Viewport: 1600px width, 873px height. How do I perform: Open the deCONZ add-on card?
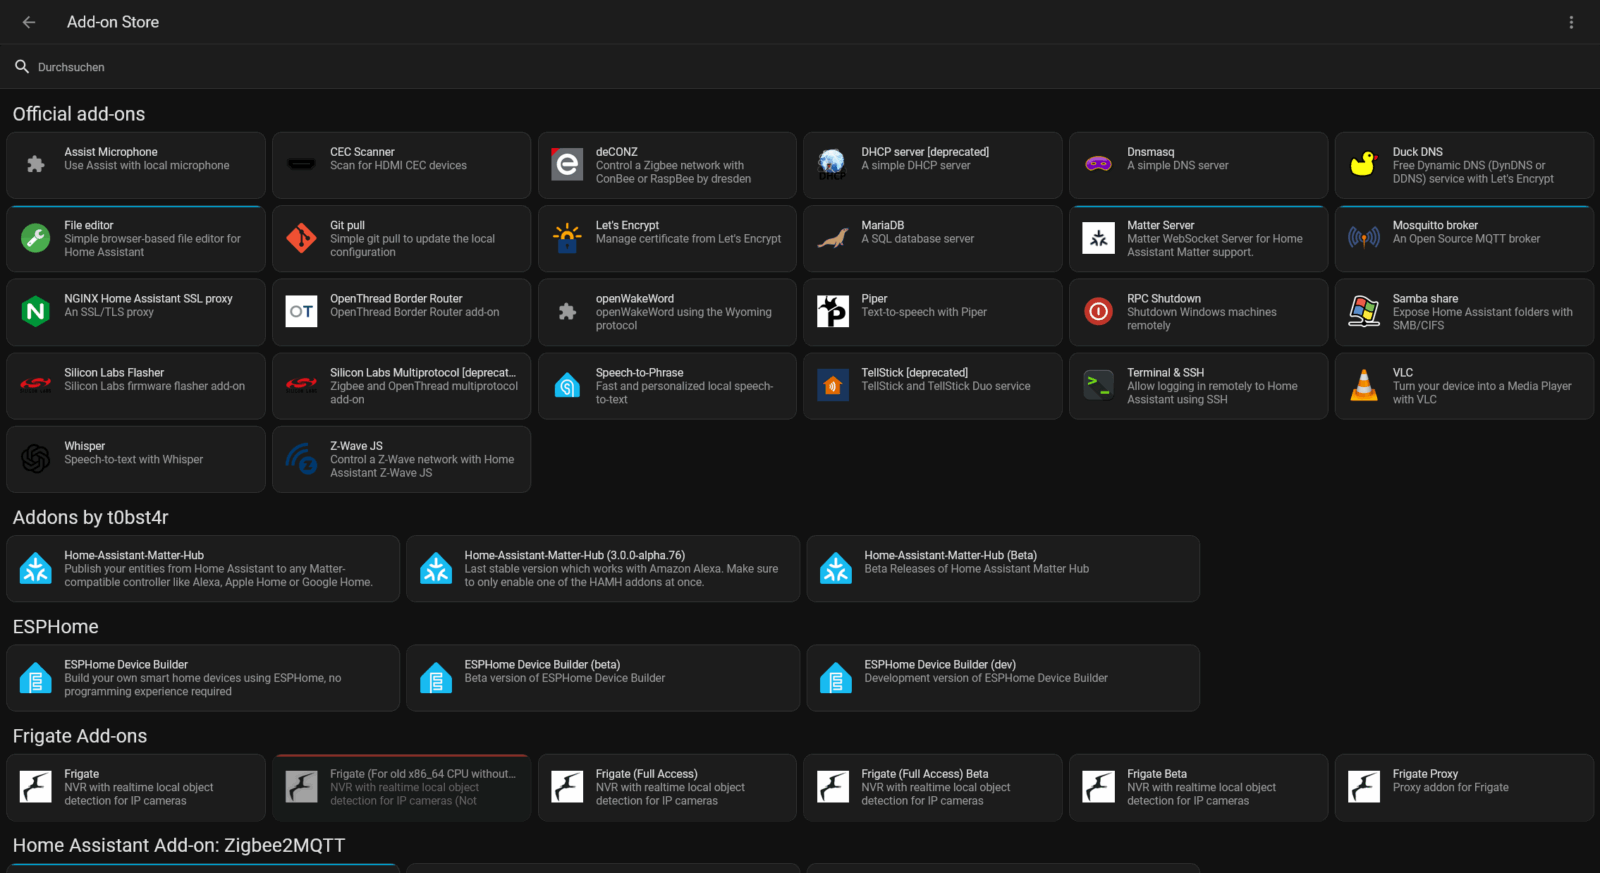pyautogui.click(x=667, y=165)
